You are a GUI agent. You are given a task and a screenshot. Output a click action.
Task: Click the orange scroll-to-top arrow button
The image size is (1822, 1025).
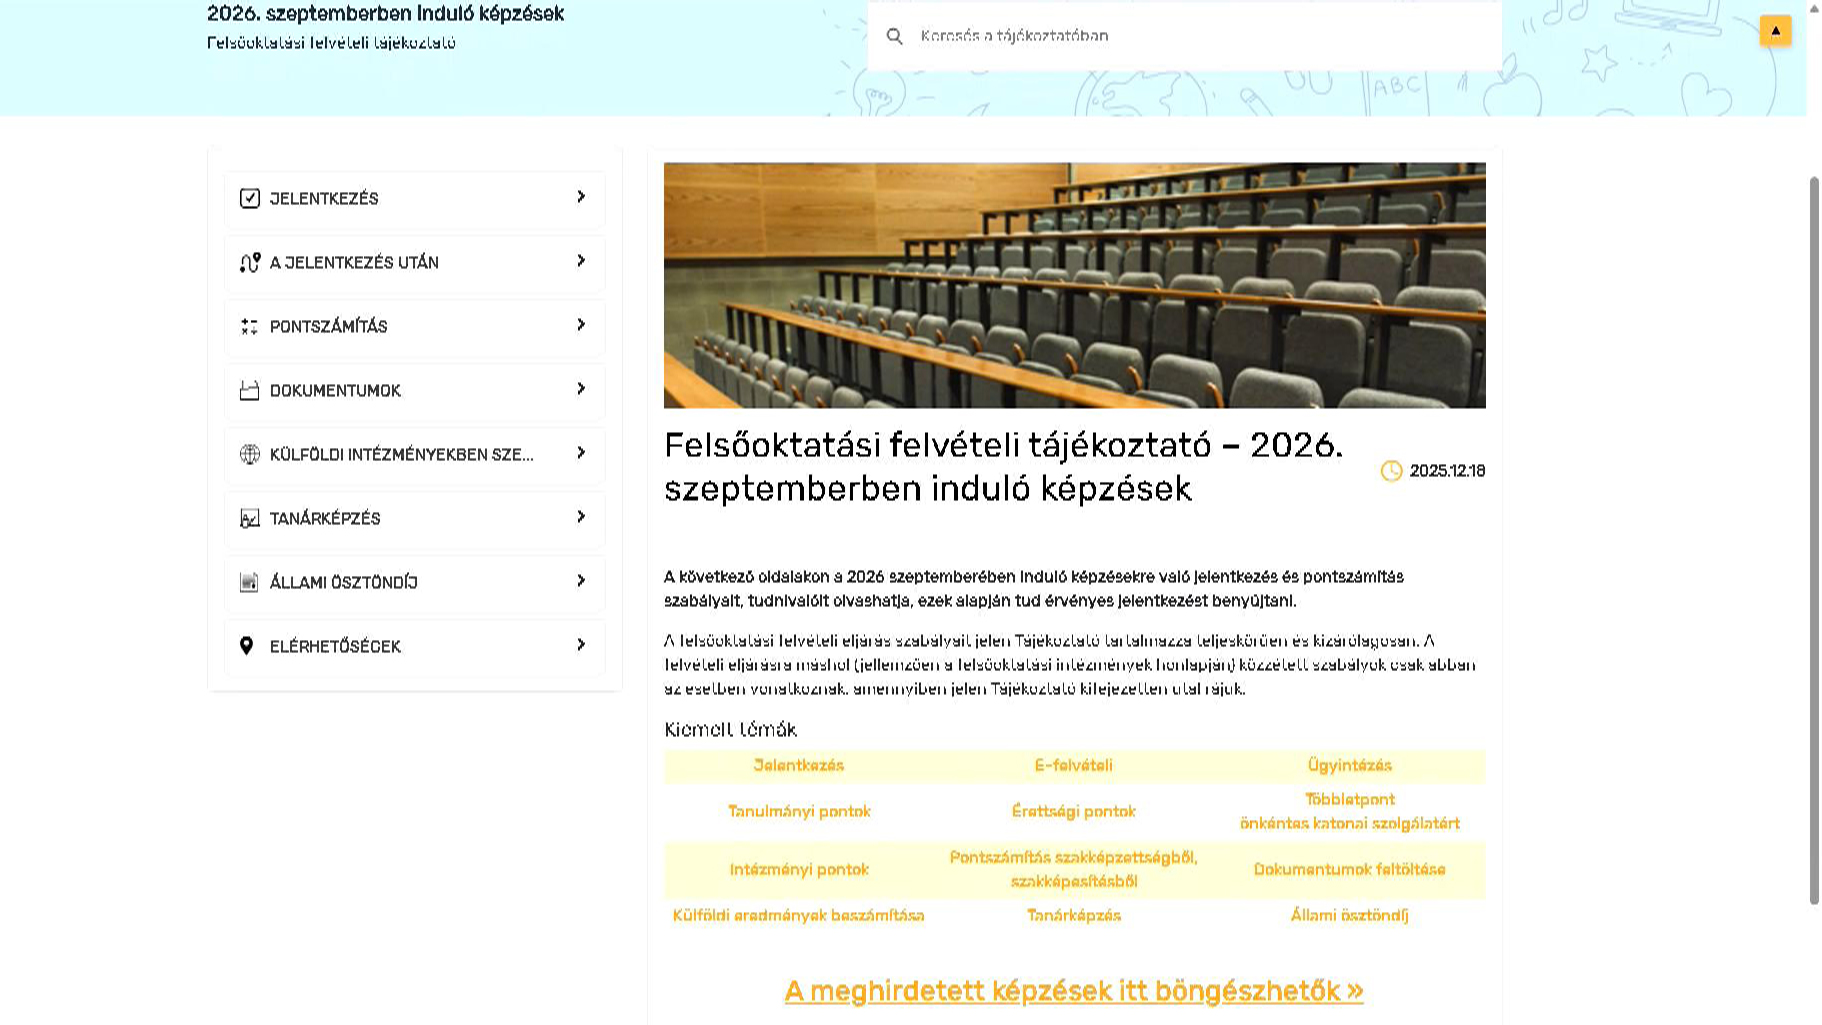(x=1775, y=30)
